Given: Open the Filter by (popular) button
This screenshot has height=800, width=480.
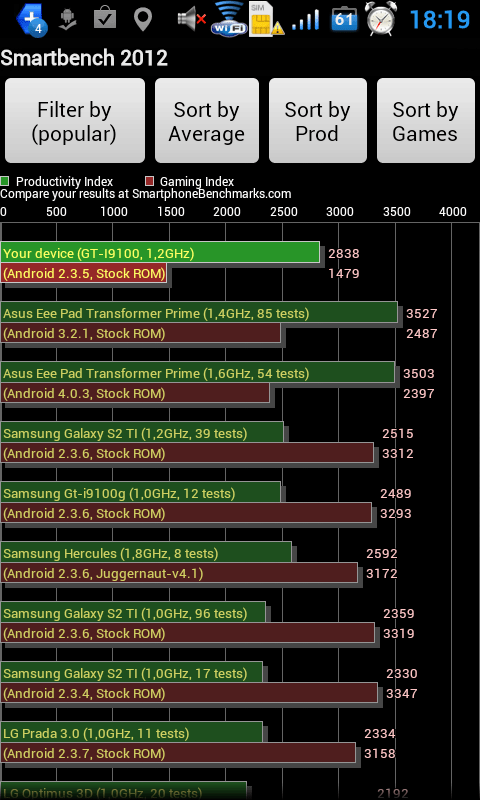Looking at the screenshot, I should pyautogui.click(x=75, y=121).
